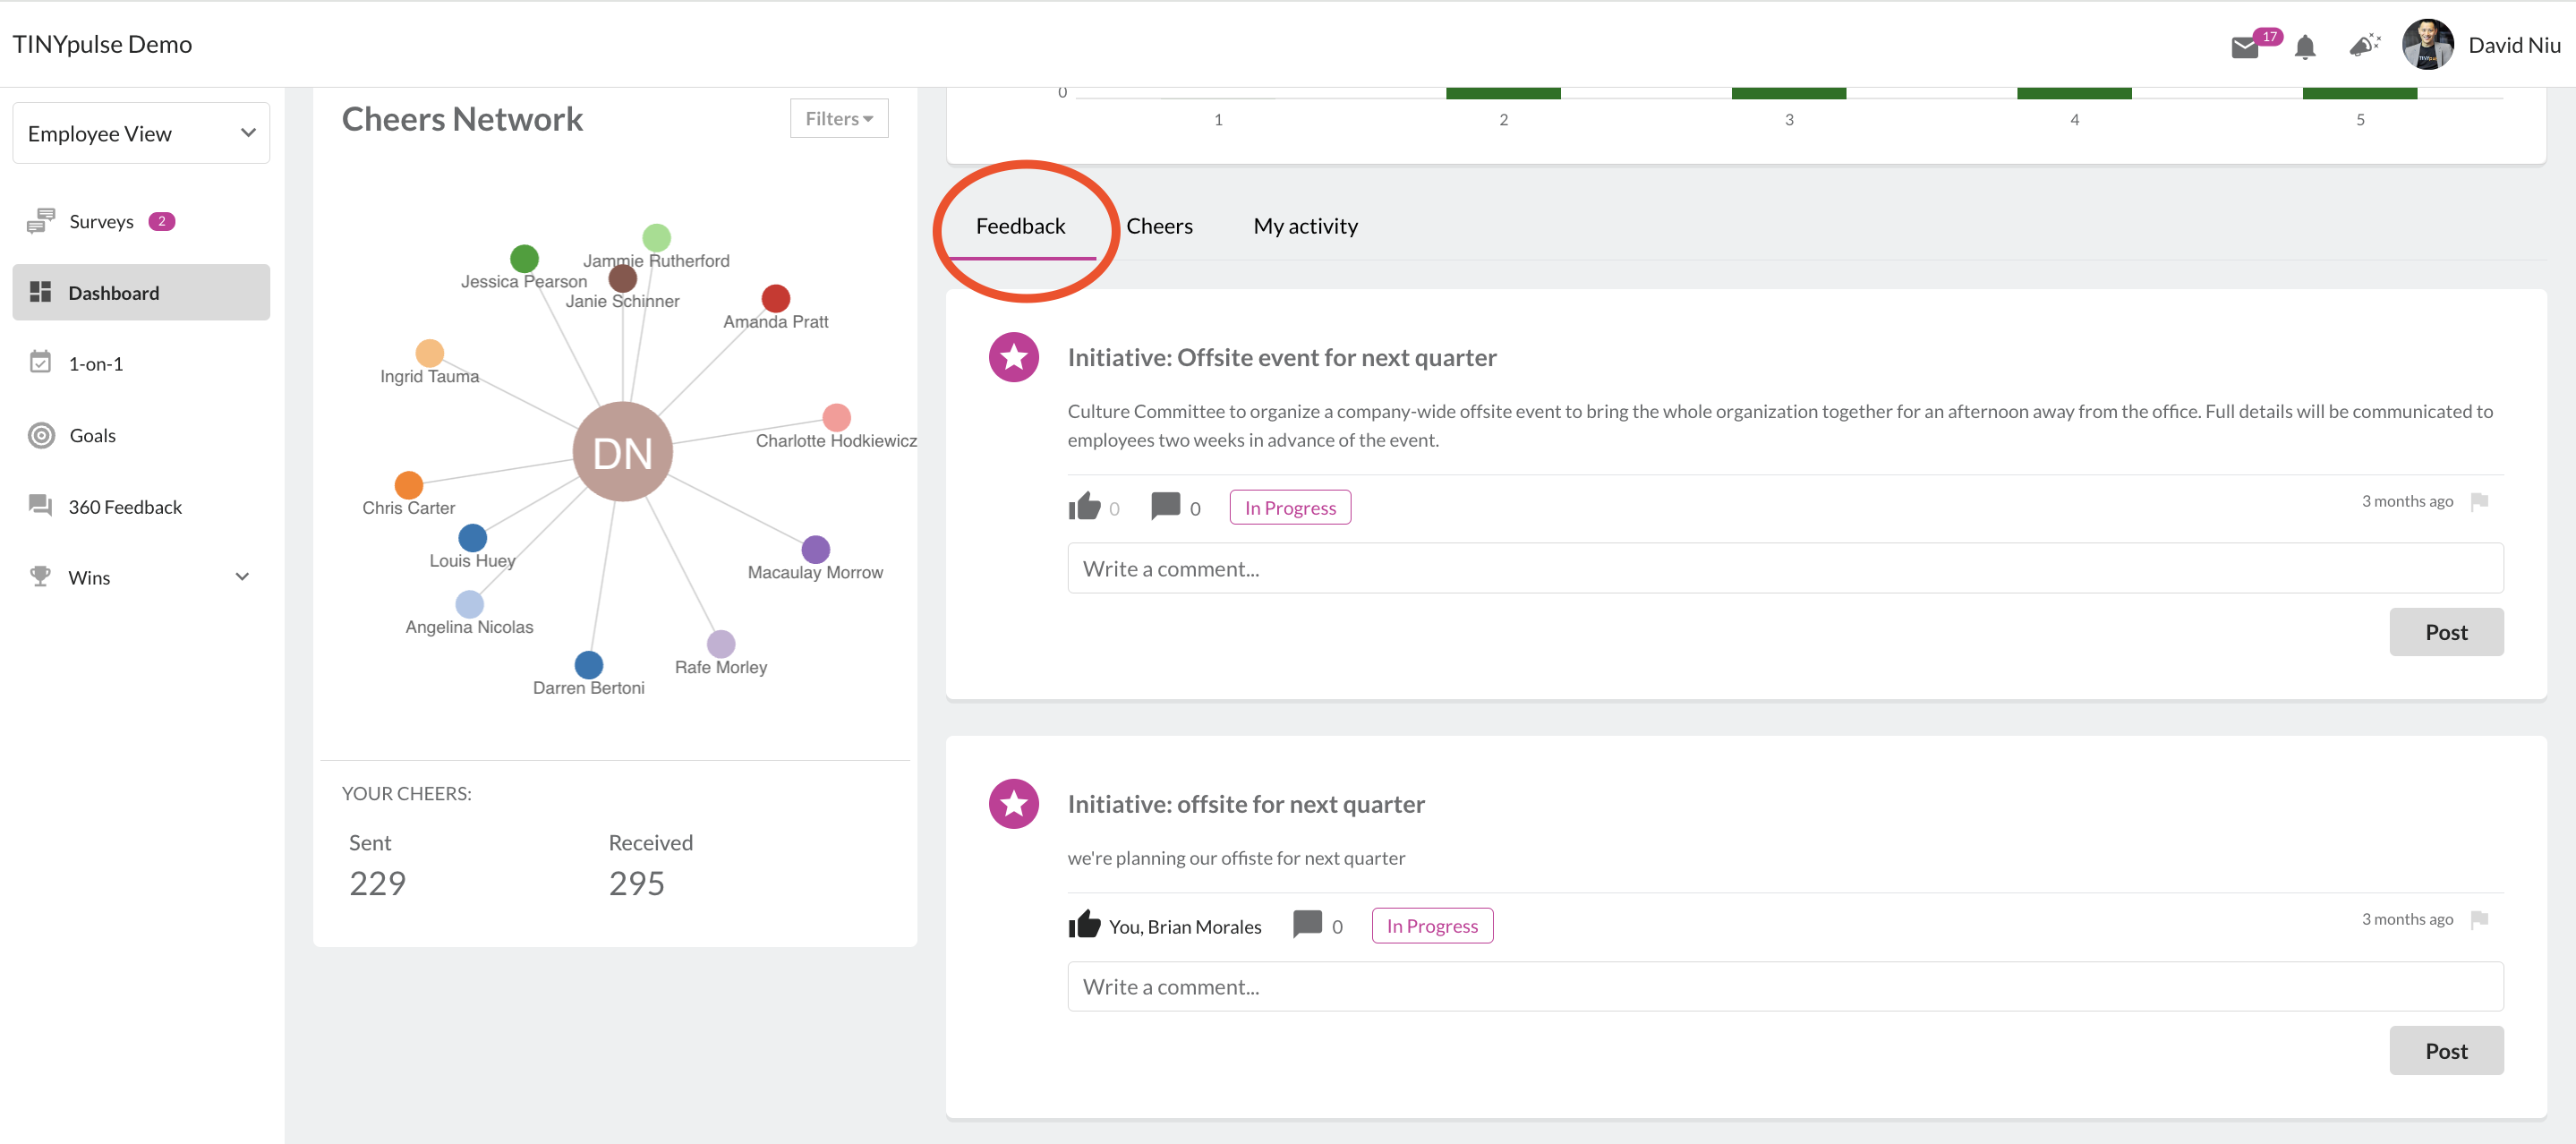Flag the Offsite event initiative post
Viewport: 2576px width, 1144px height.
(x=2479, y=501)
